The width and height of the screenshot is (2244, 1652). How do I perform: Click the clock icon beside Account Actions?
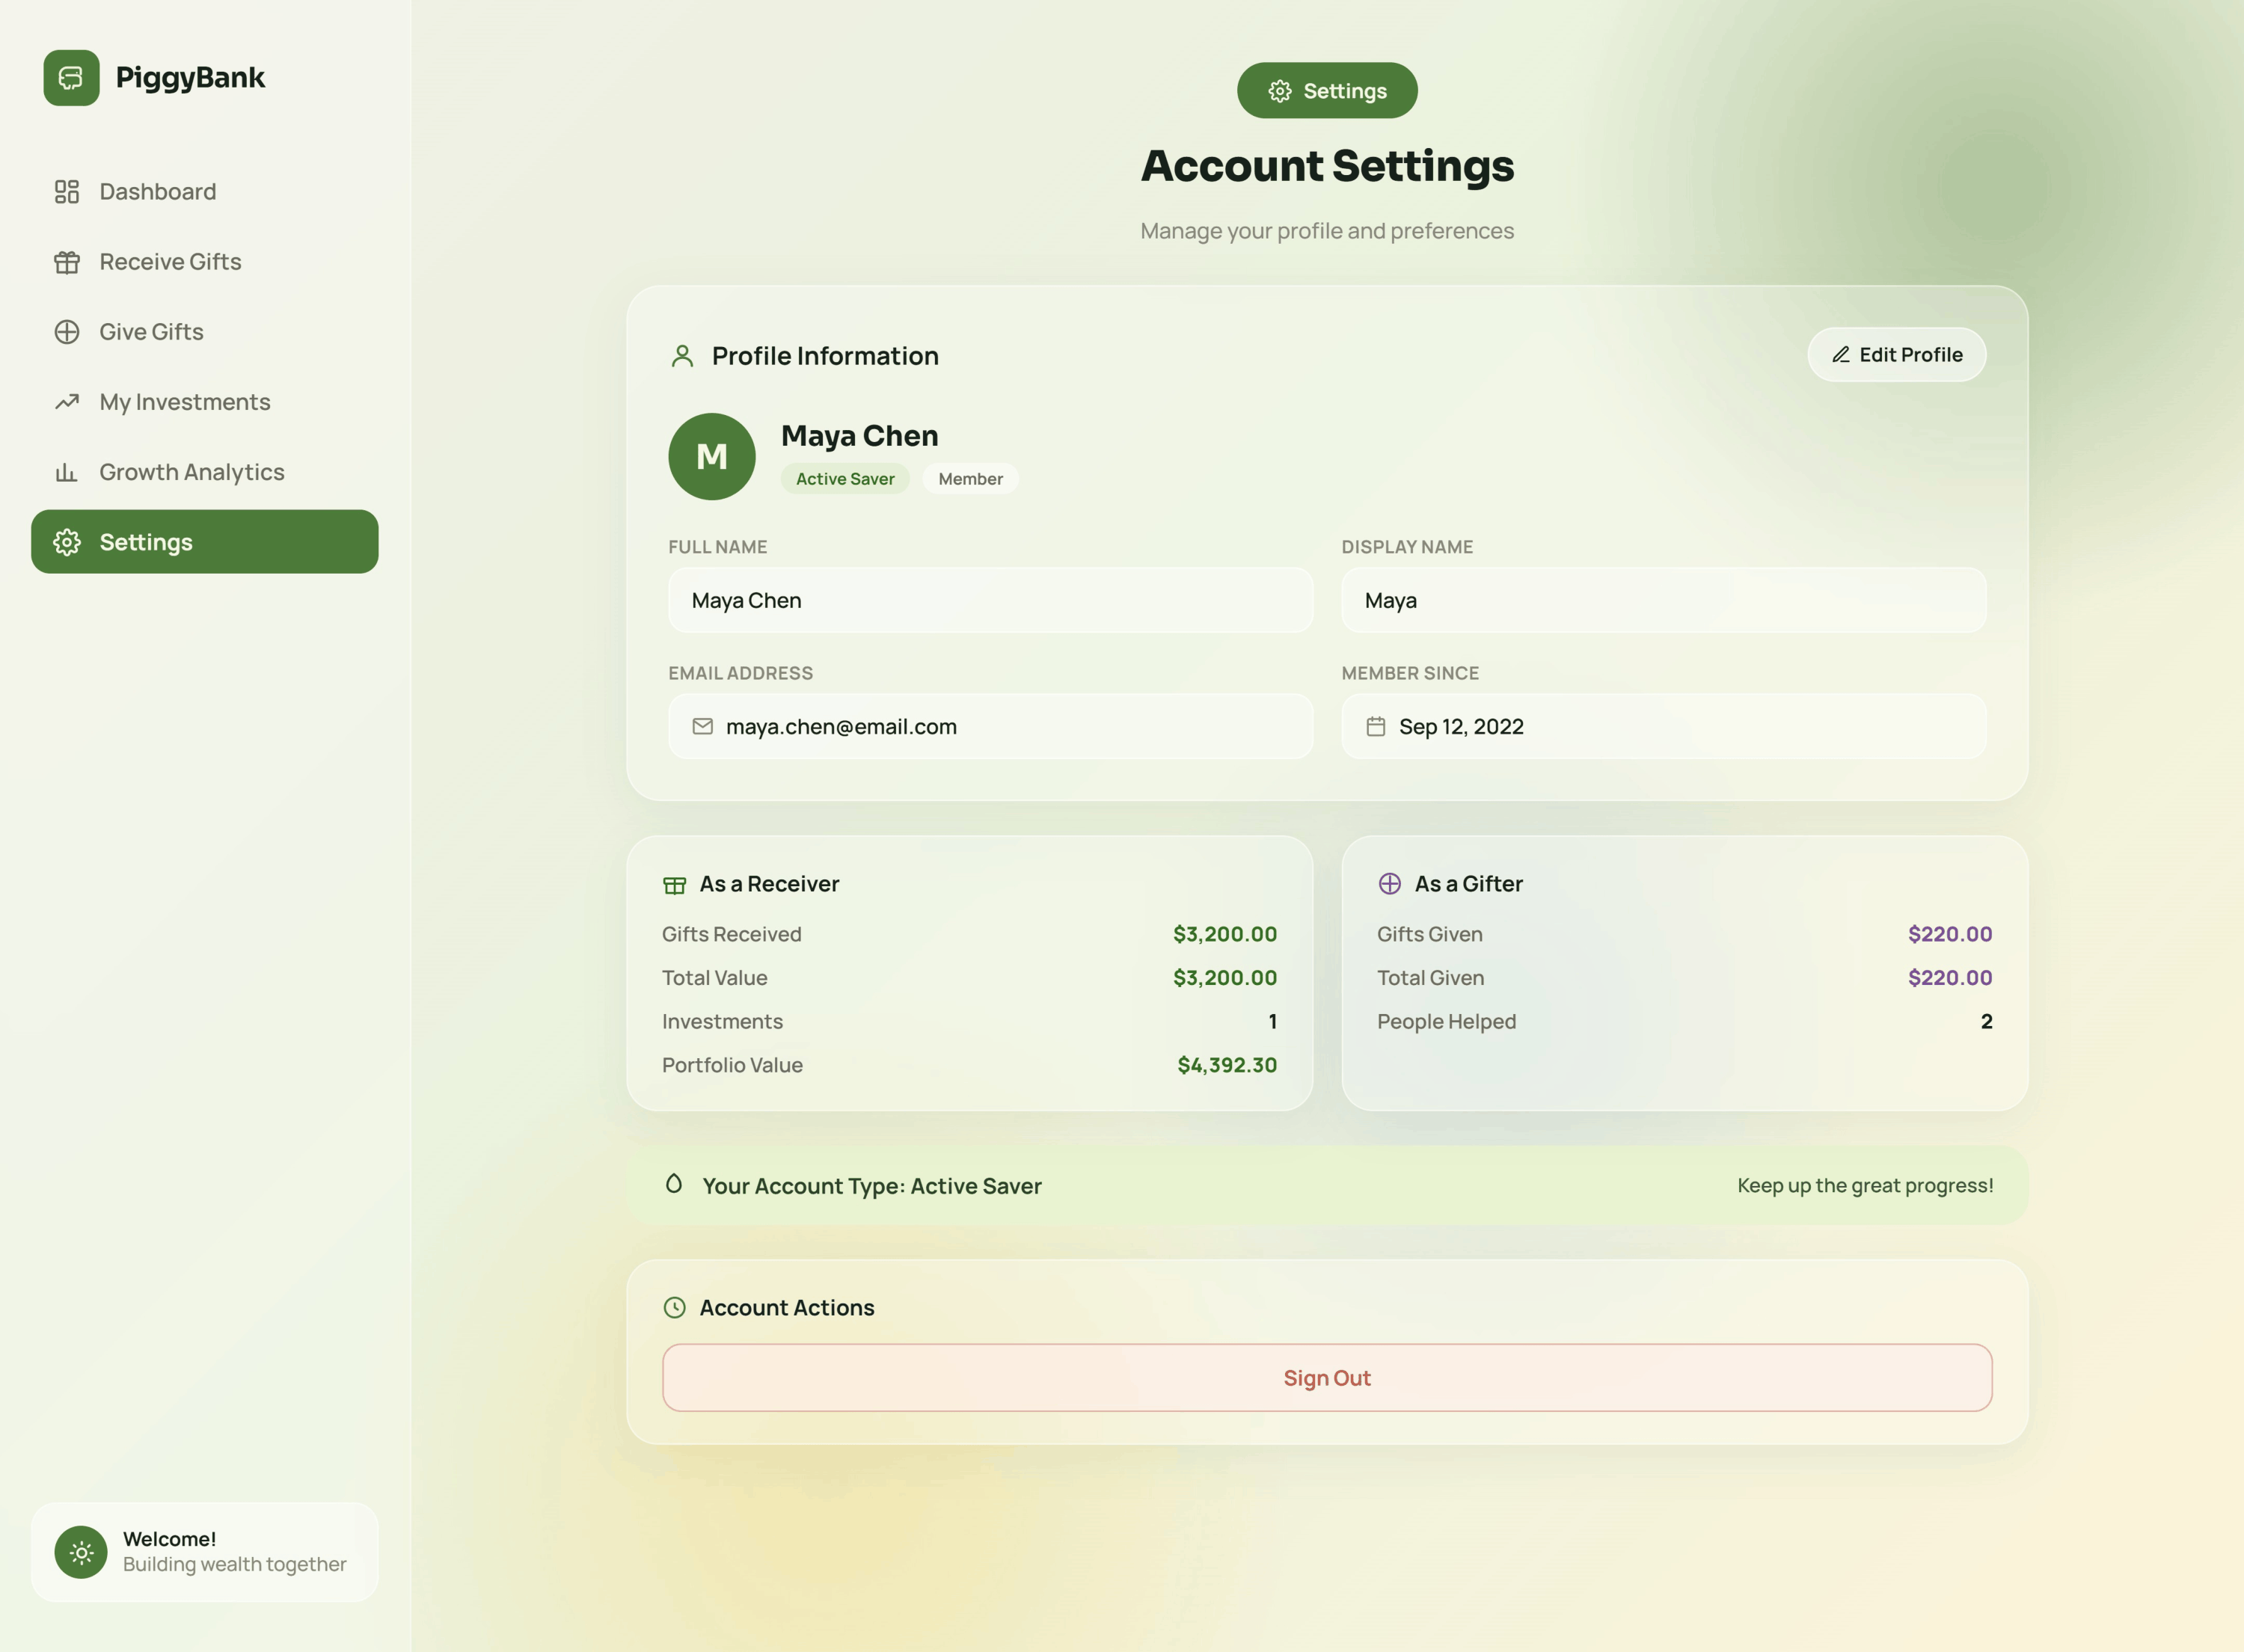click(675, 1308)
